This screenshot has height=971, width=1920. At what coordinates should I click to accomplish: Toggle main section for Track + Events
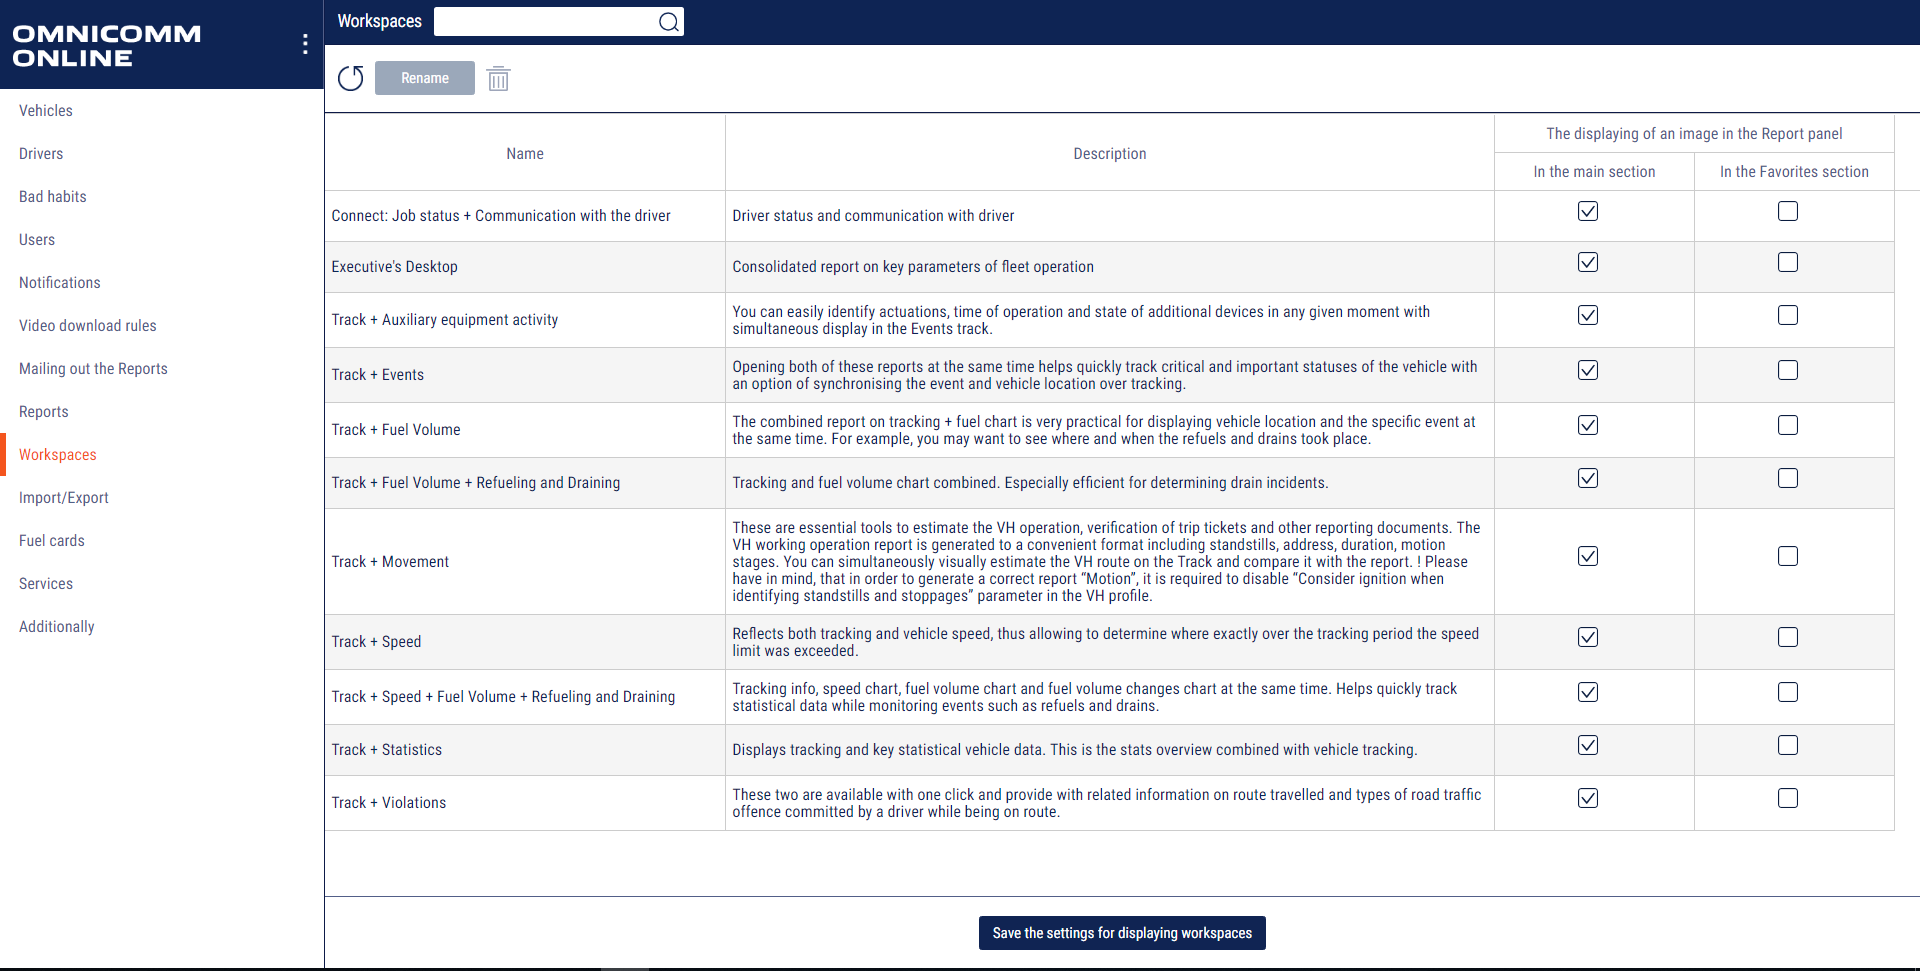(1588, 370)
